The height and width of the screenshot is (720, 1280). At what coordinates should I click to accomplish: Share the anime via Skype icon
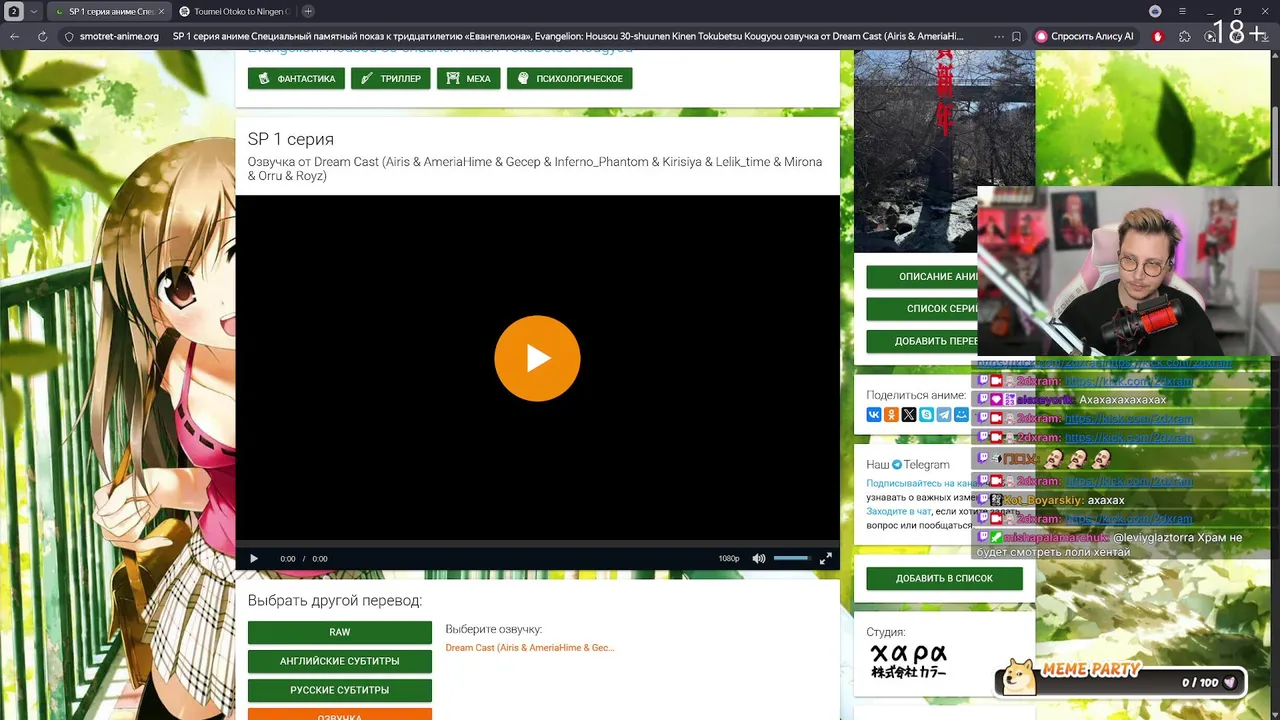pyautogui.click(x=926, y=414)
